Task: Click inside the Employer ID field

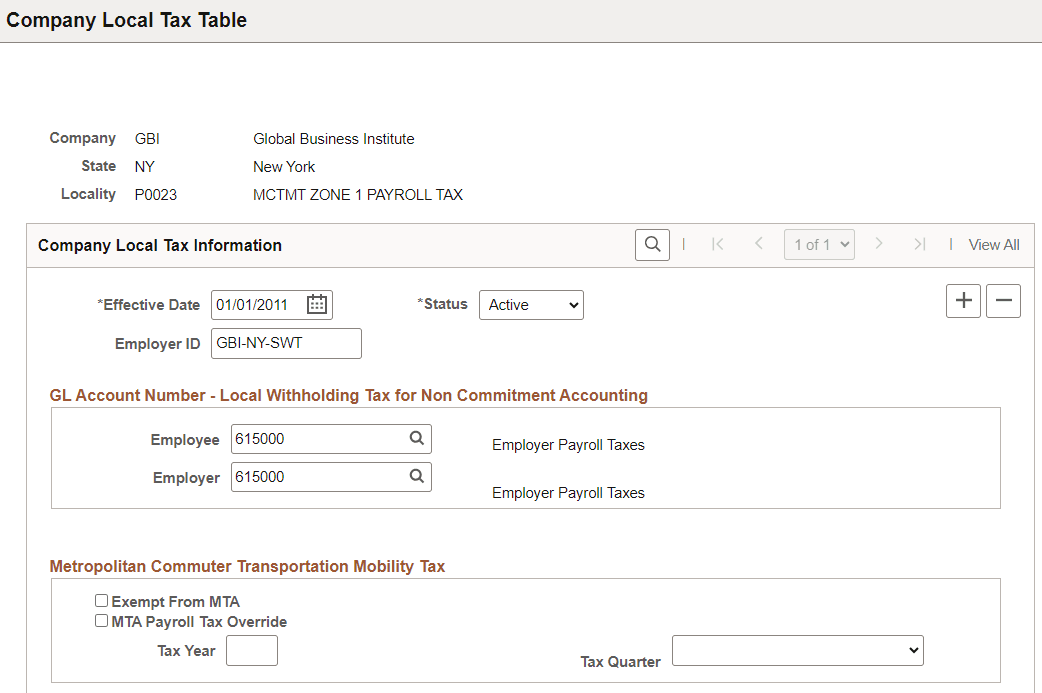Action: (285, 343)
